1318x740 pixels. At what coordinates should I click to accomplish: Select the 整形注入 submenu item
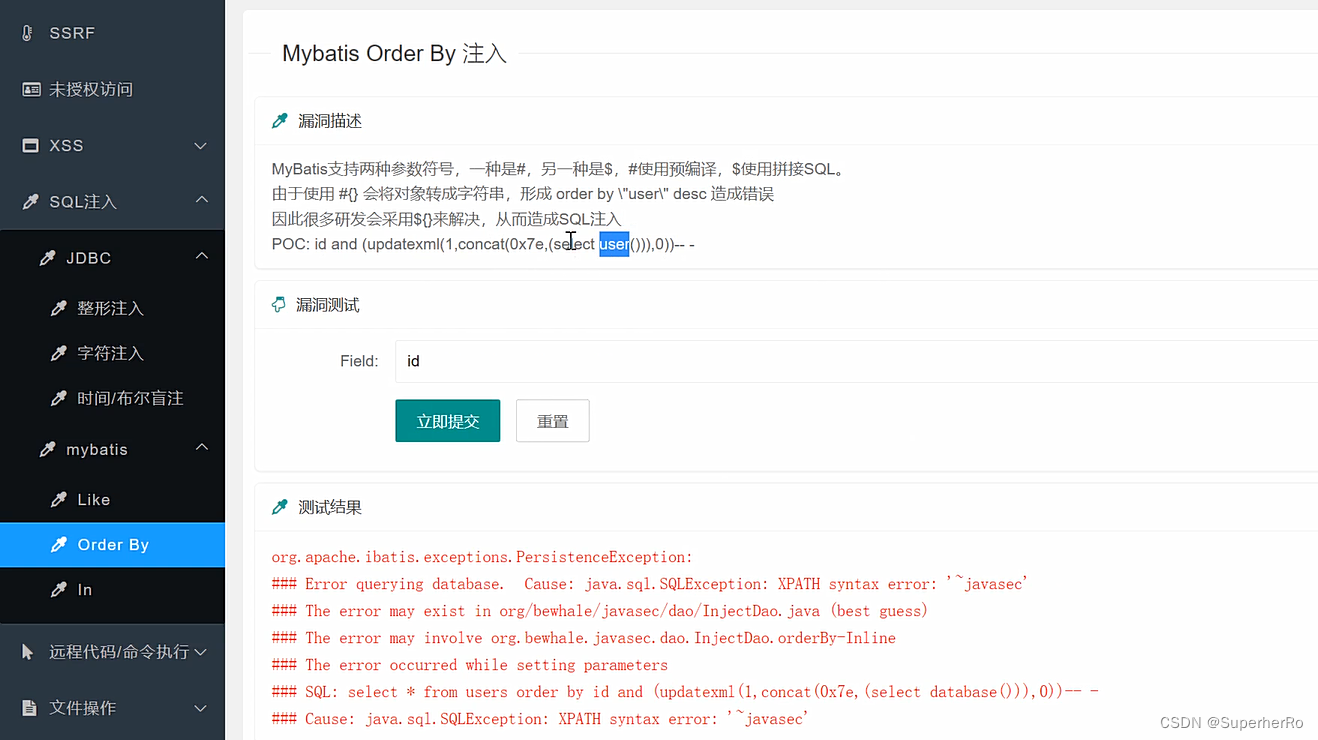[112, 309]
